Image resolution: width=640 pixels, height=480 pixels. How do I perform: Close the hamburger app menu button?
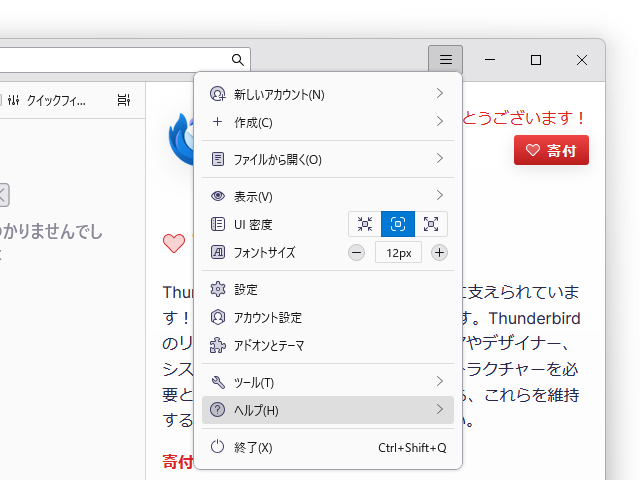445,60
